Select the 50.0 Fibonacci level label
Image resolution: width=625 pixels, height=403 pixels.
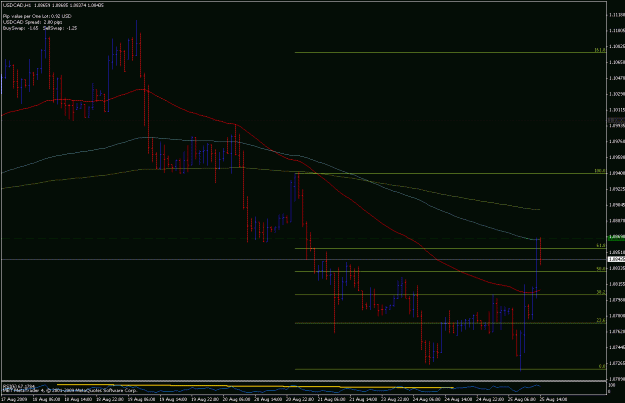point(601,269)
